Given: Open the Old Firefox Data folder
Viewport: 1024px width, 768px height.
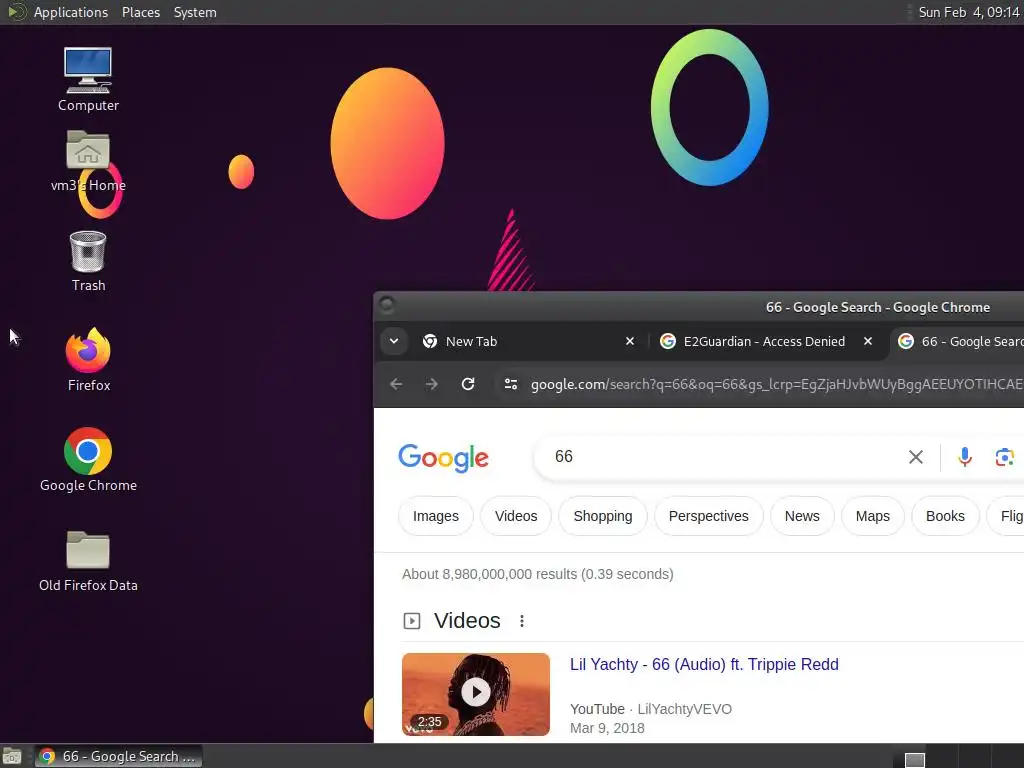Looking at the screenshot, I should pyautogui.click(x=88, y=561).
